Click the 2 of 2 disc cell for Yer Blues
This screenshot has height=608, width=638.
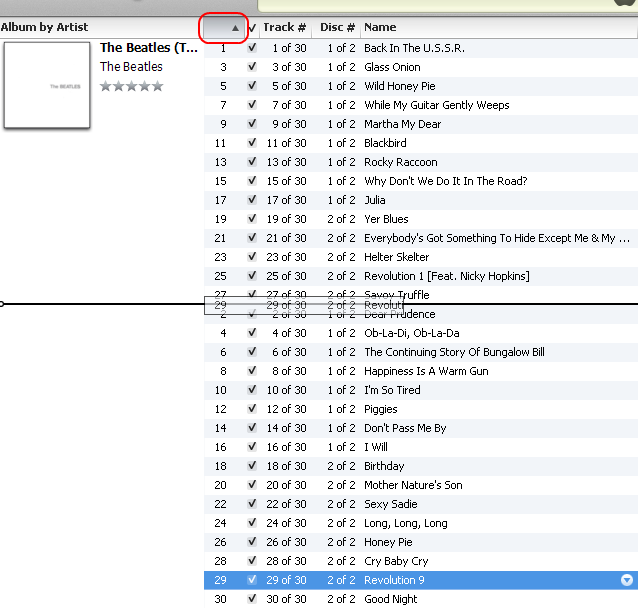(x=341, y=219)
